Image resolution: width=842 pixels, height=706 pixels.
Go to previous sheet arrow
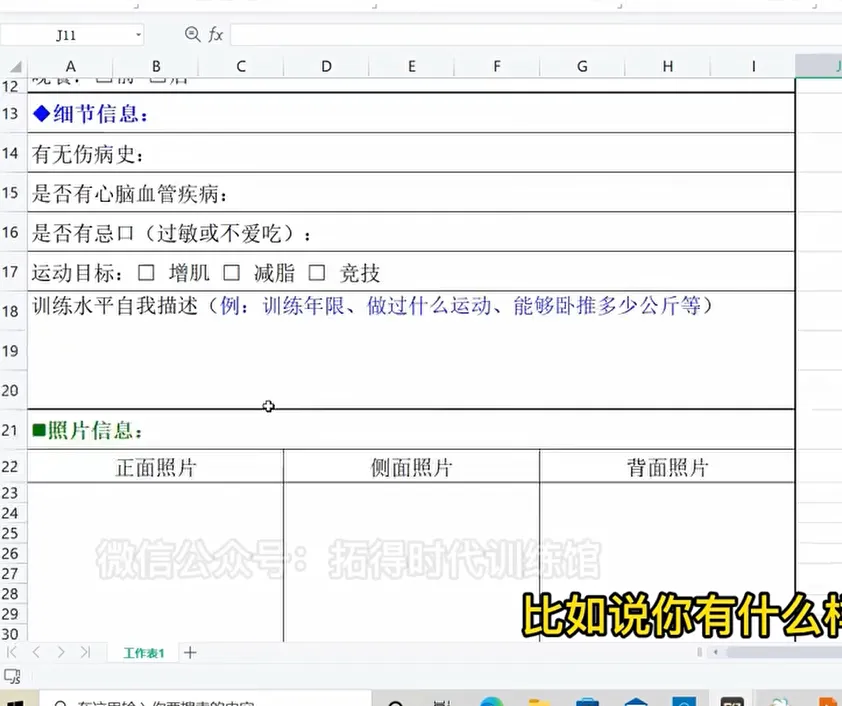pos(36,652)
